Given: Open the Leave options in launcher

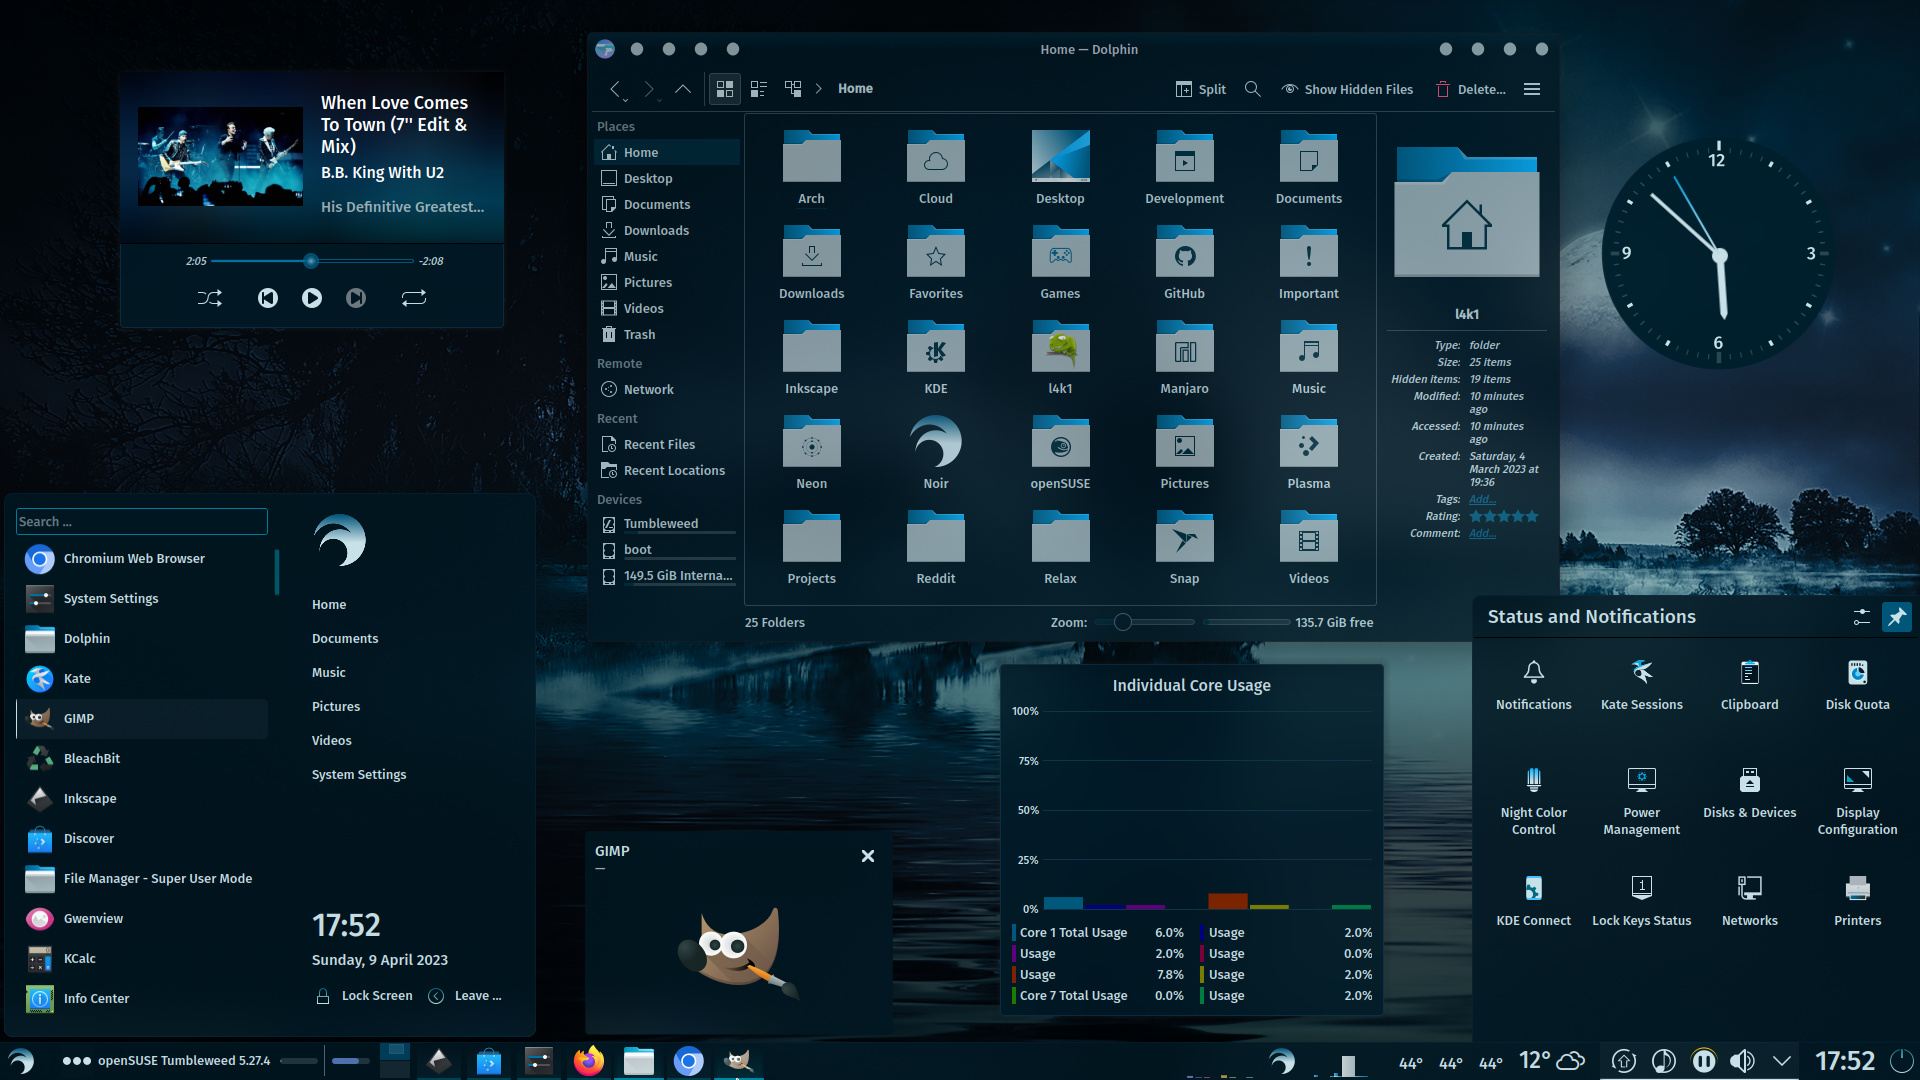Looking at the screenshot, I should tap(466, 996).
